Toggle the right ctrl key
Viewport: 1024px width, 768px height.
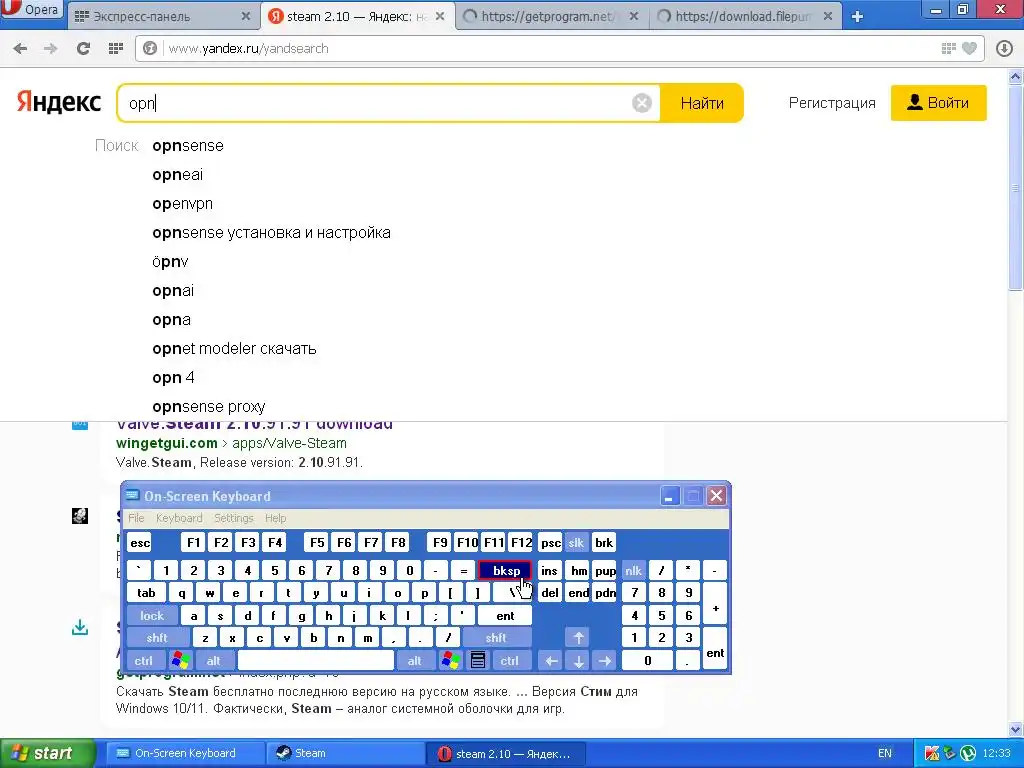(509, 661)
